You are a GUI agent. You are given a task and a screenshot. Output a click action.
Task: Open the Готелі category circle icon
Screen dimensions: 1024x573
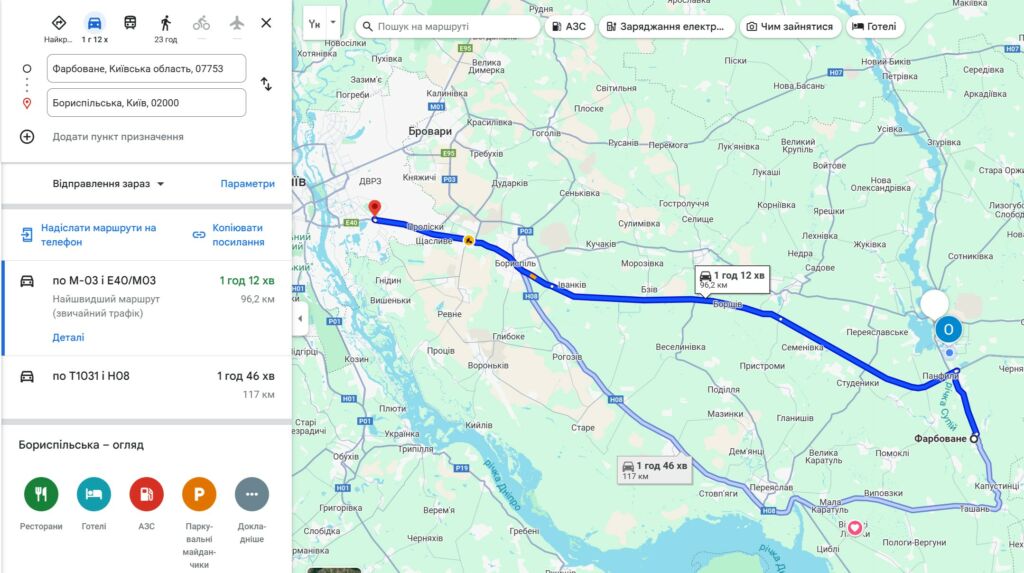coord(94,494)
